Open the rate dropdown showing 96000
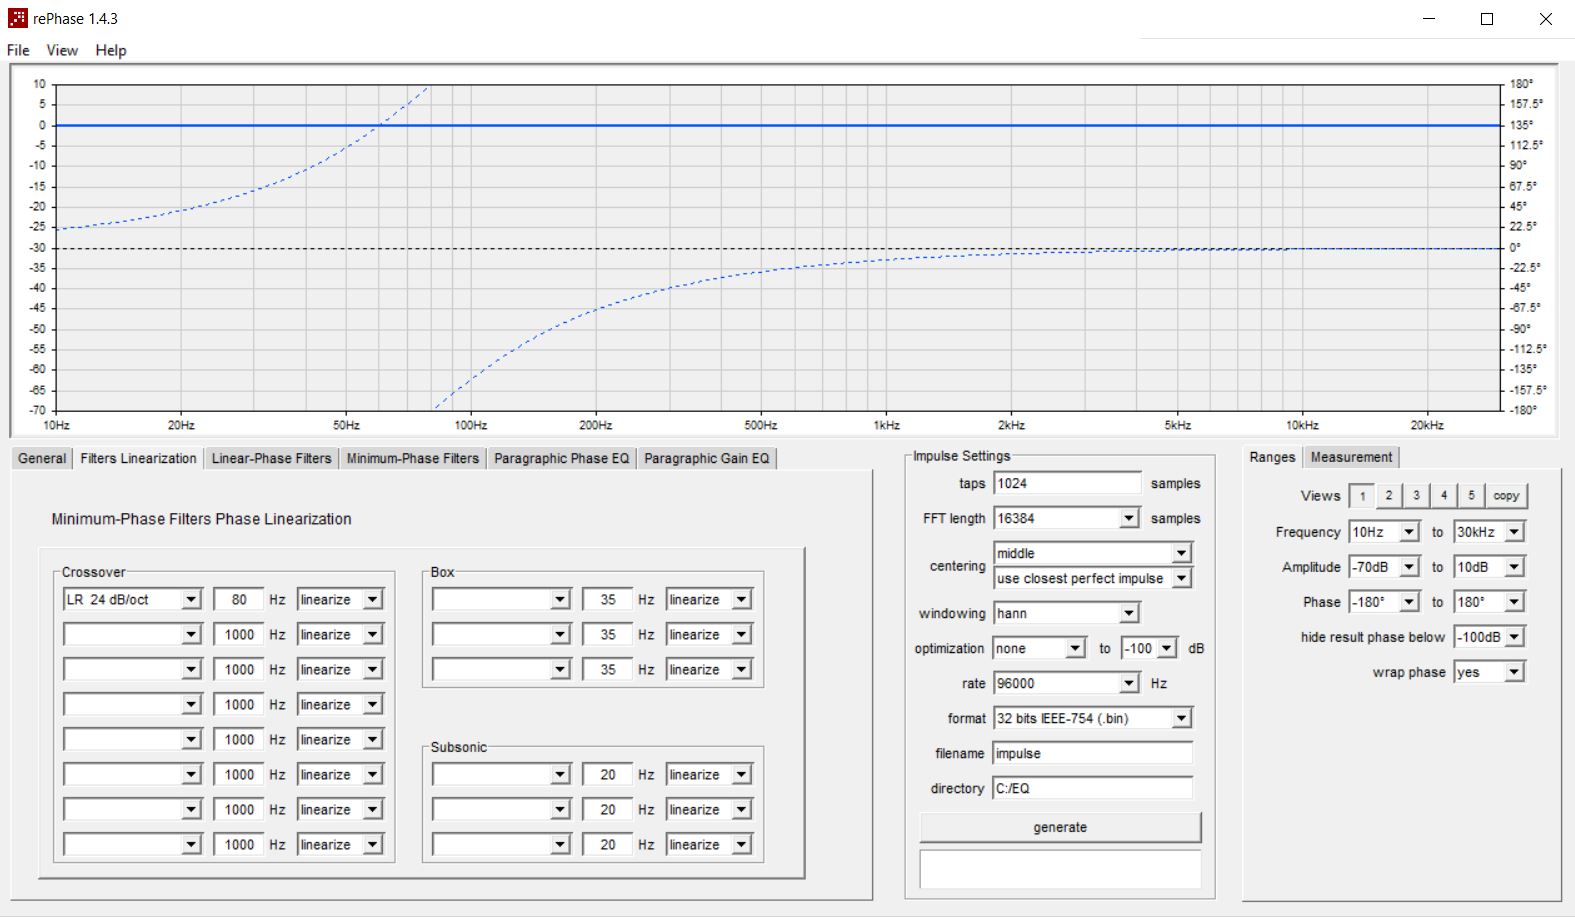The width and height of the screenshot is (1575, 917). (x=1067, y=683)
